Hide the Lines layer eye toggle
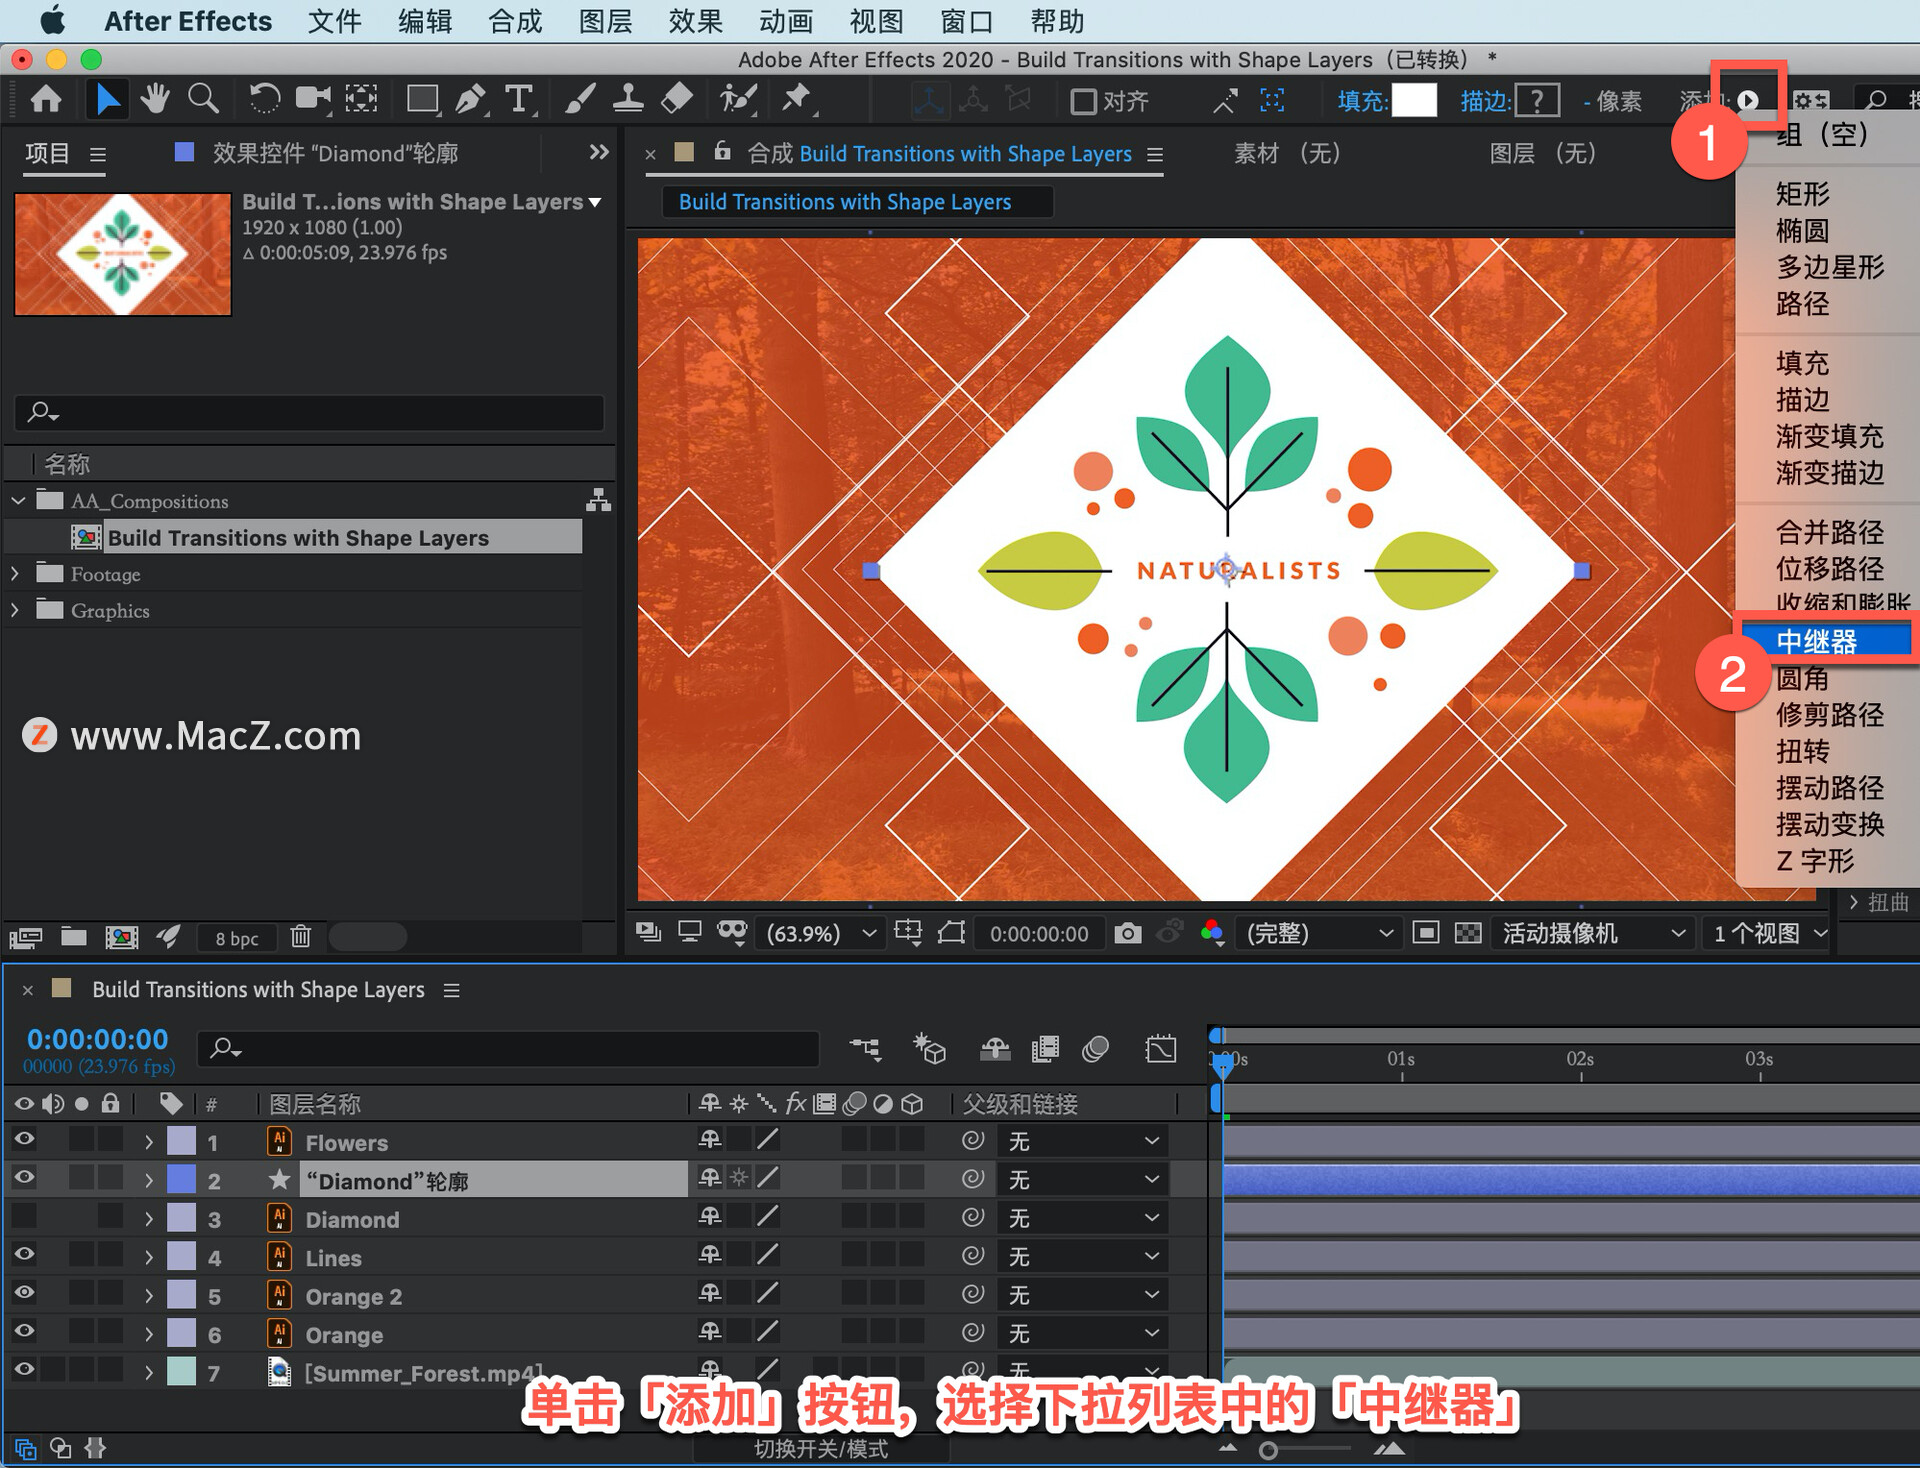The width and height of the screenshot is (1920, 1468). coord(23,1254)
